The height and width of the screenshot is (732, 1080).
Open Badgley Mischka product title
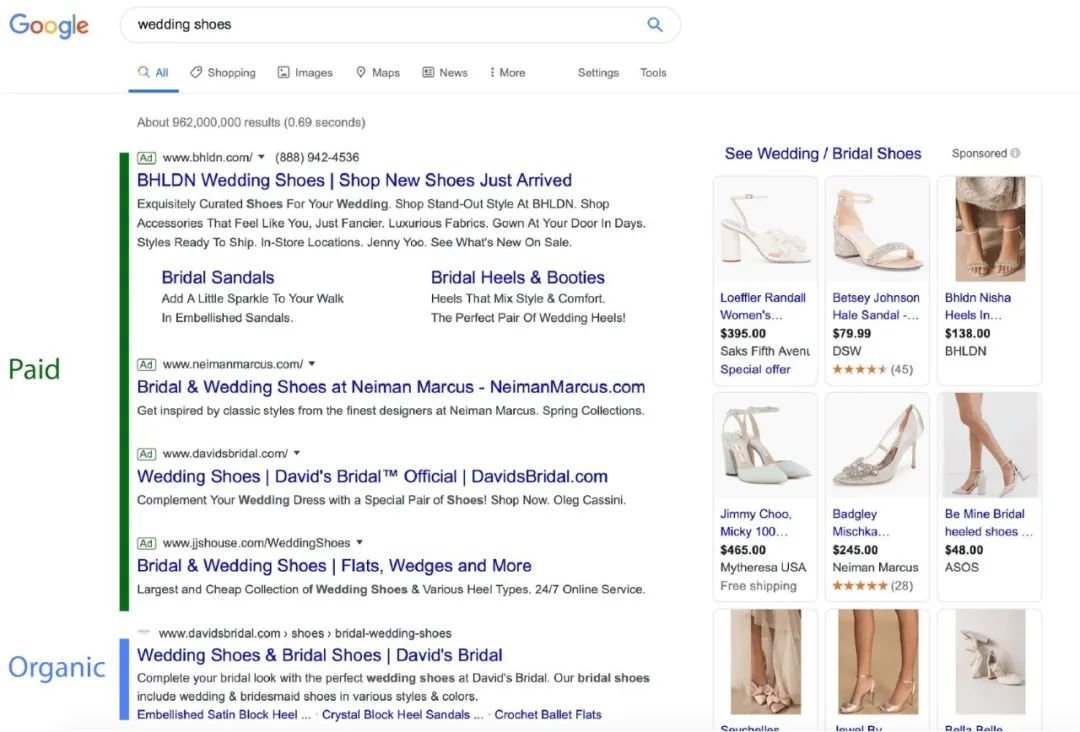click(x=860, y=523)
